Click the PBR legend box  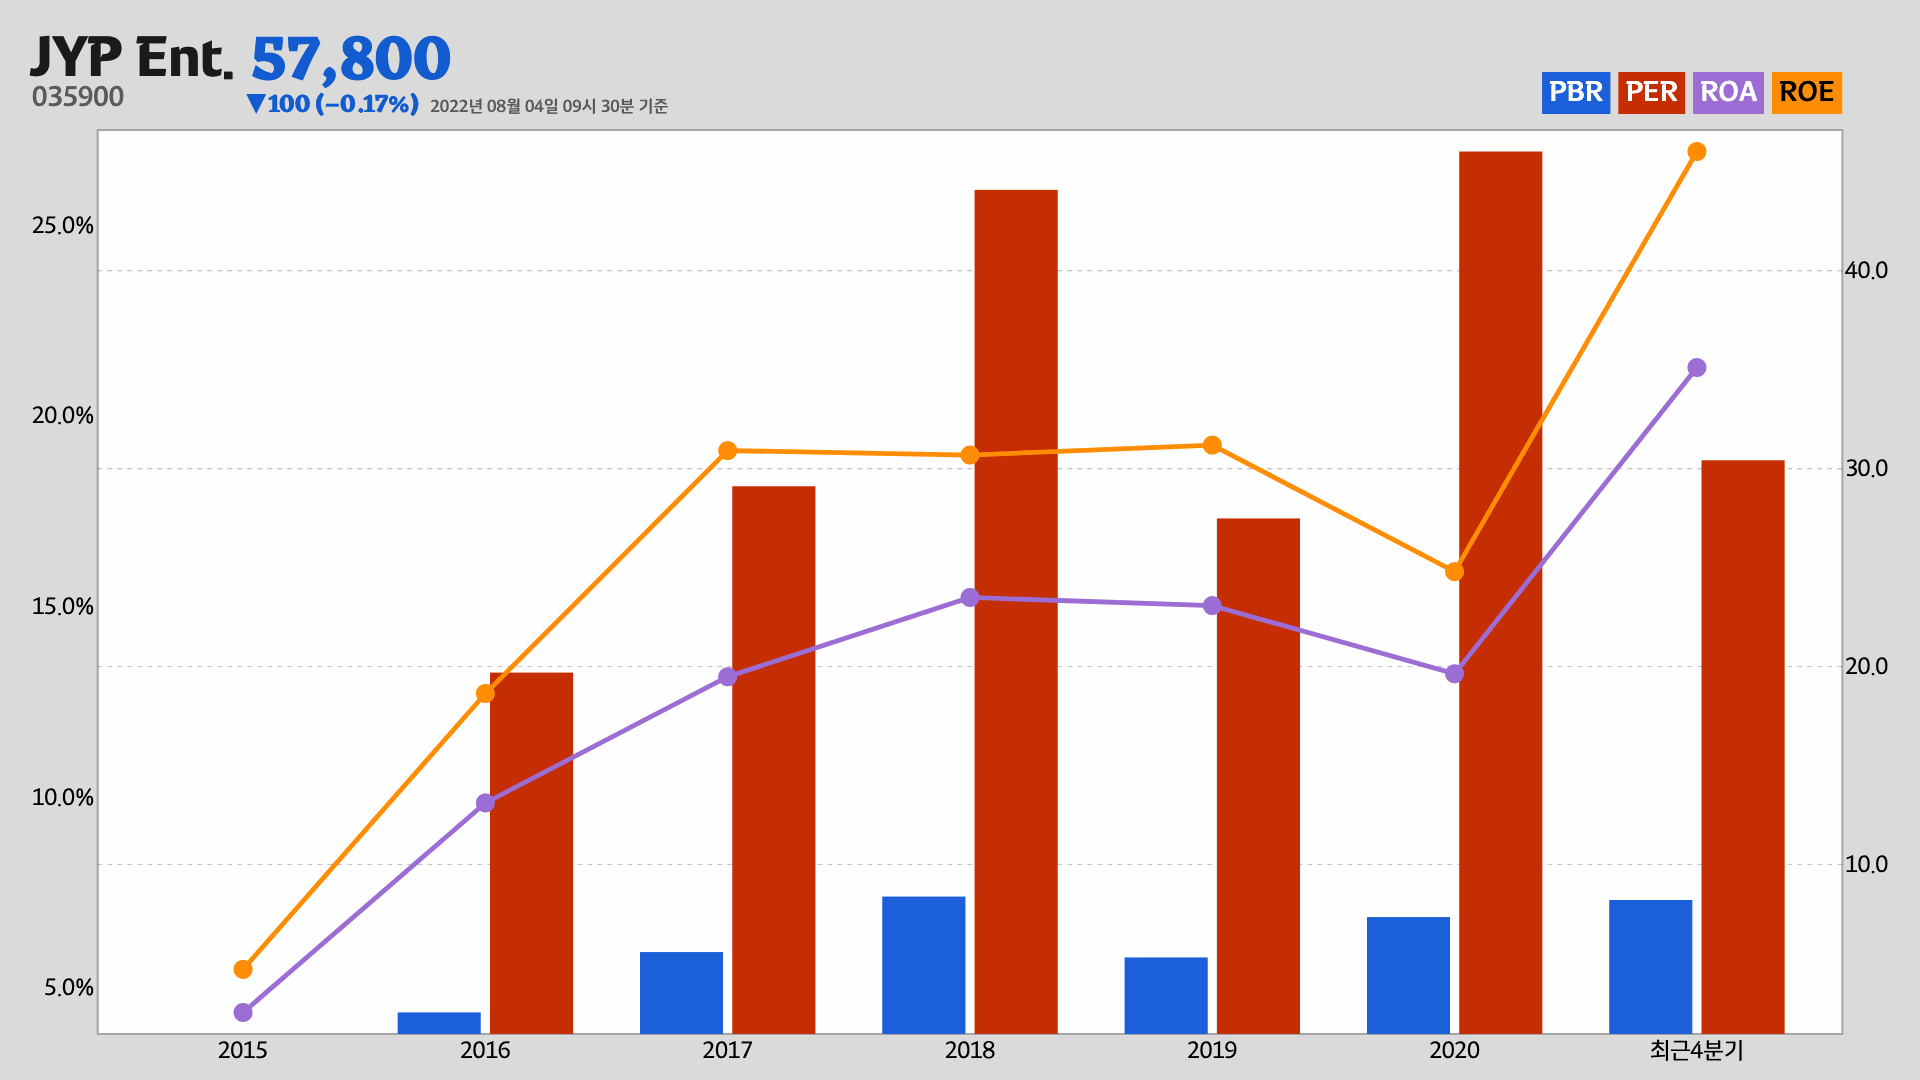1576,93
